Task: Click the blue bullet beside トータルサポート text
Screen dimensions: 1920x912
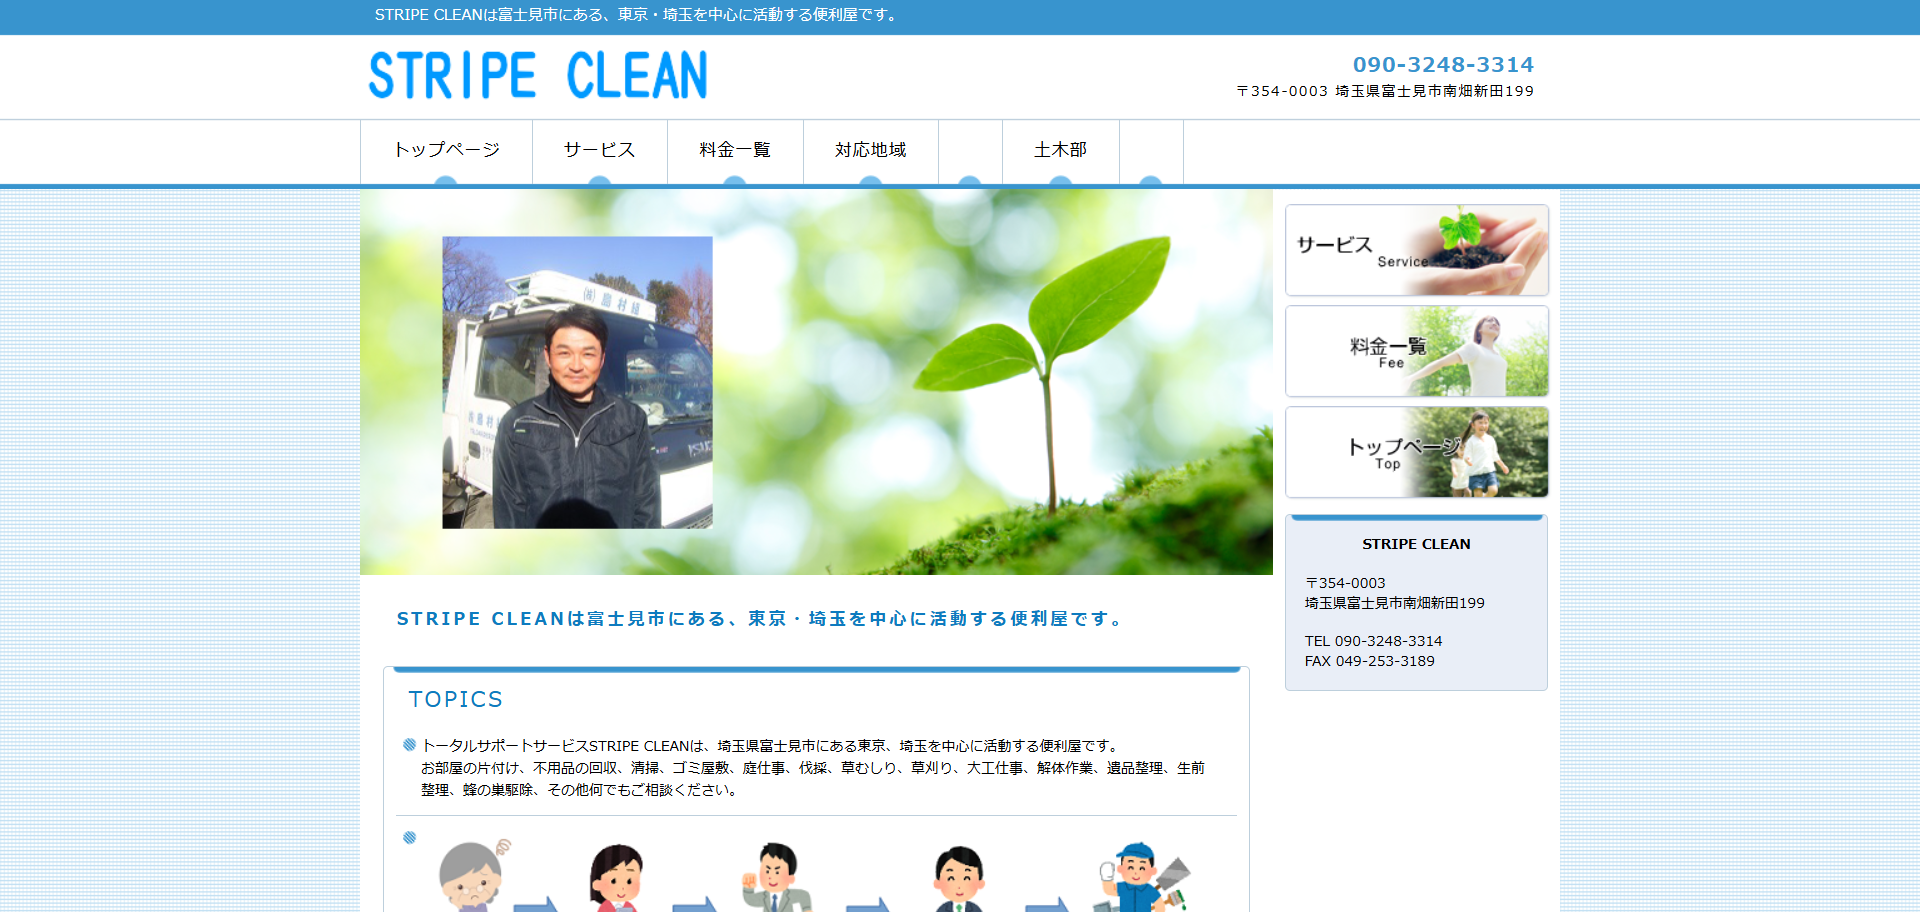Action: 409,745
